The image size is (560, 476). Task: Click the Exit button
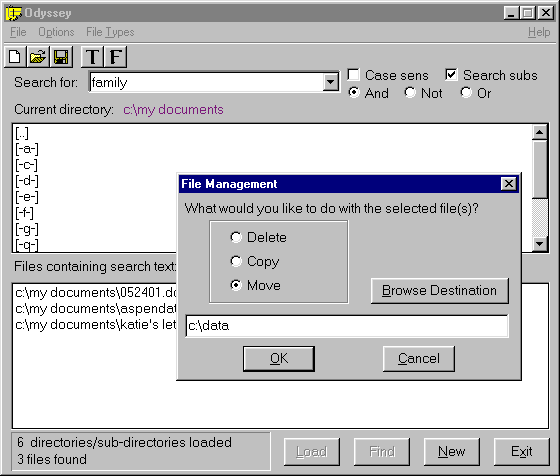pos(521,452)
